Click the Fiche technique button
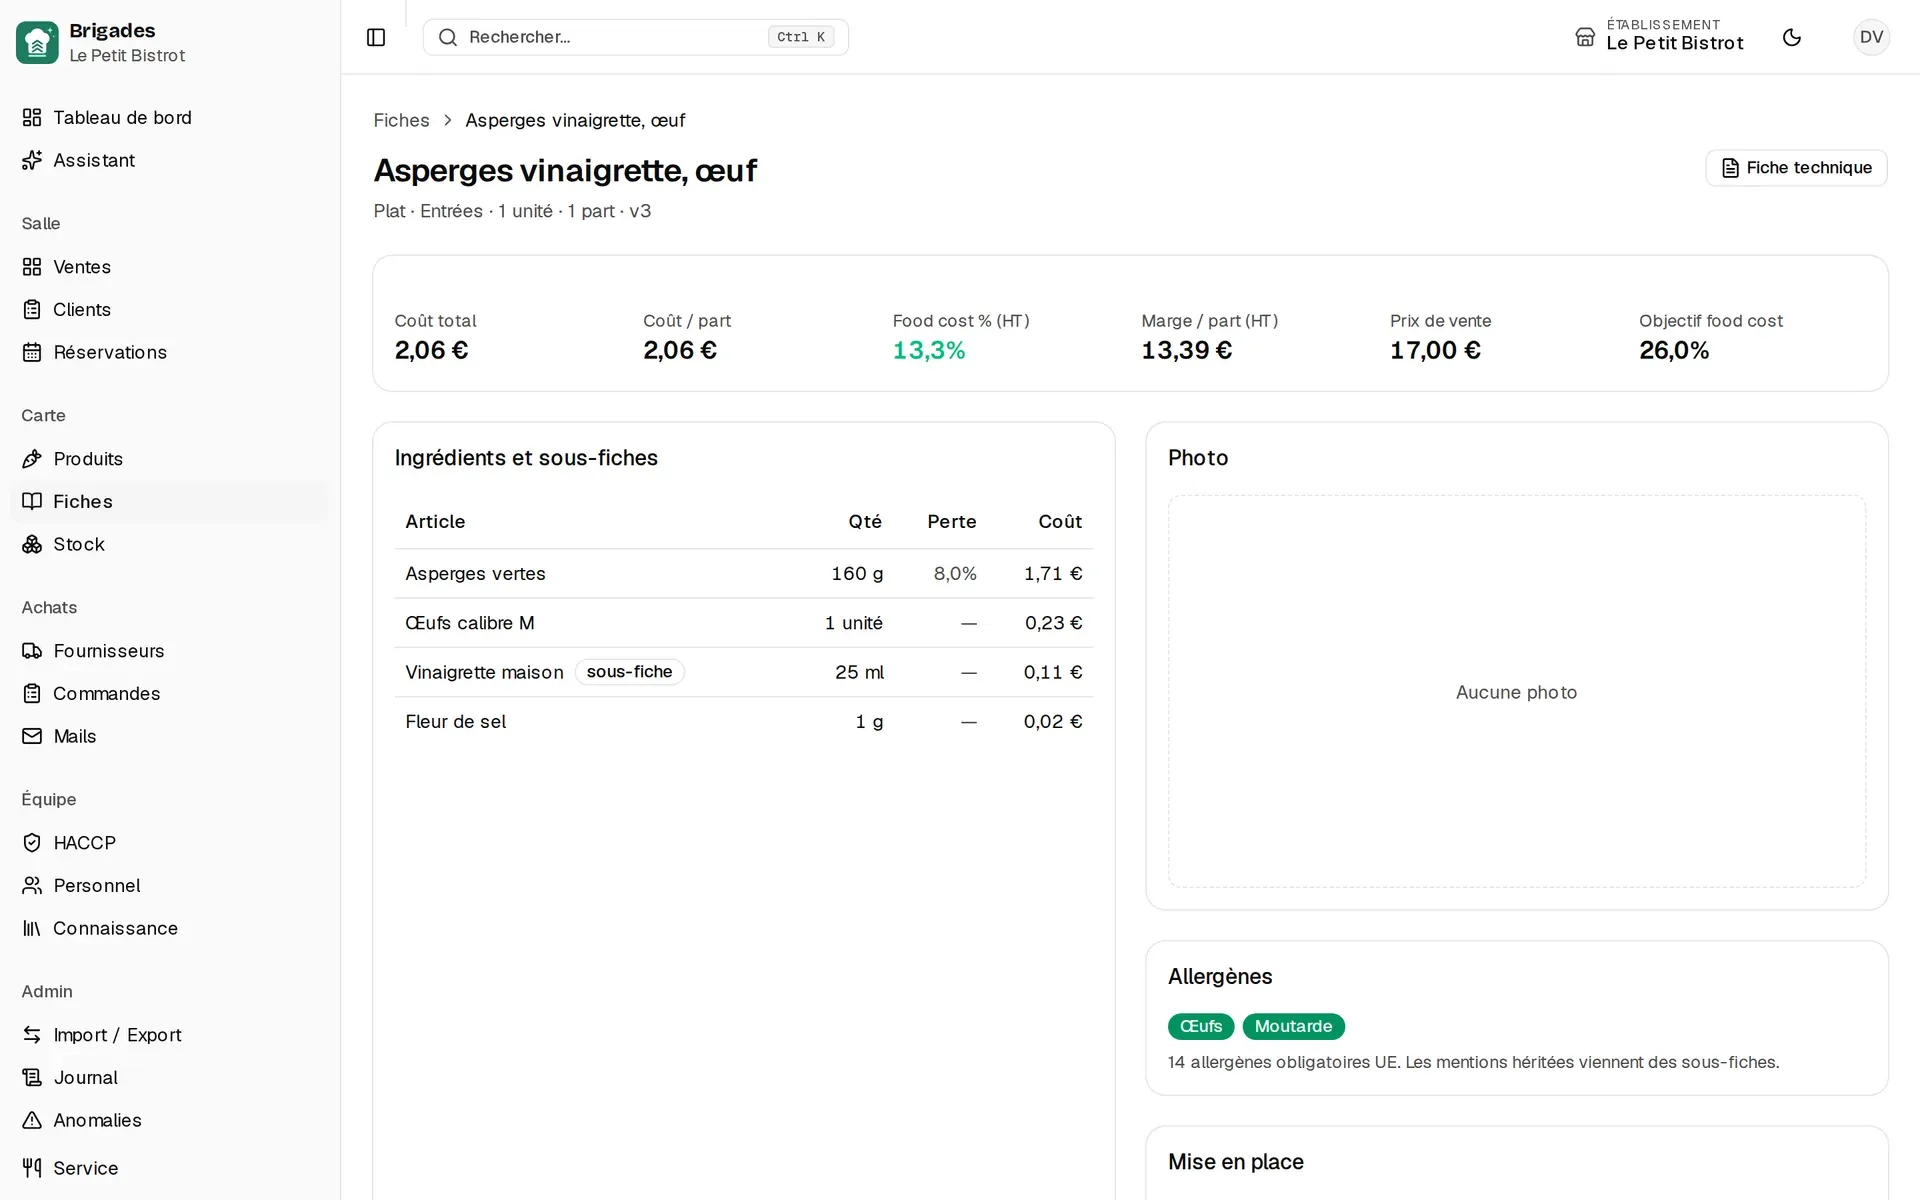 [1796, 168]
